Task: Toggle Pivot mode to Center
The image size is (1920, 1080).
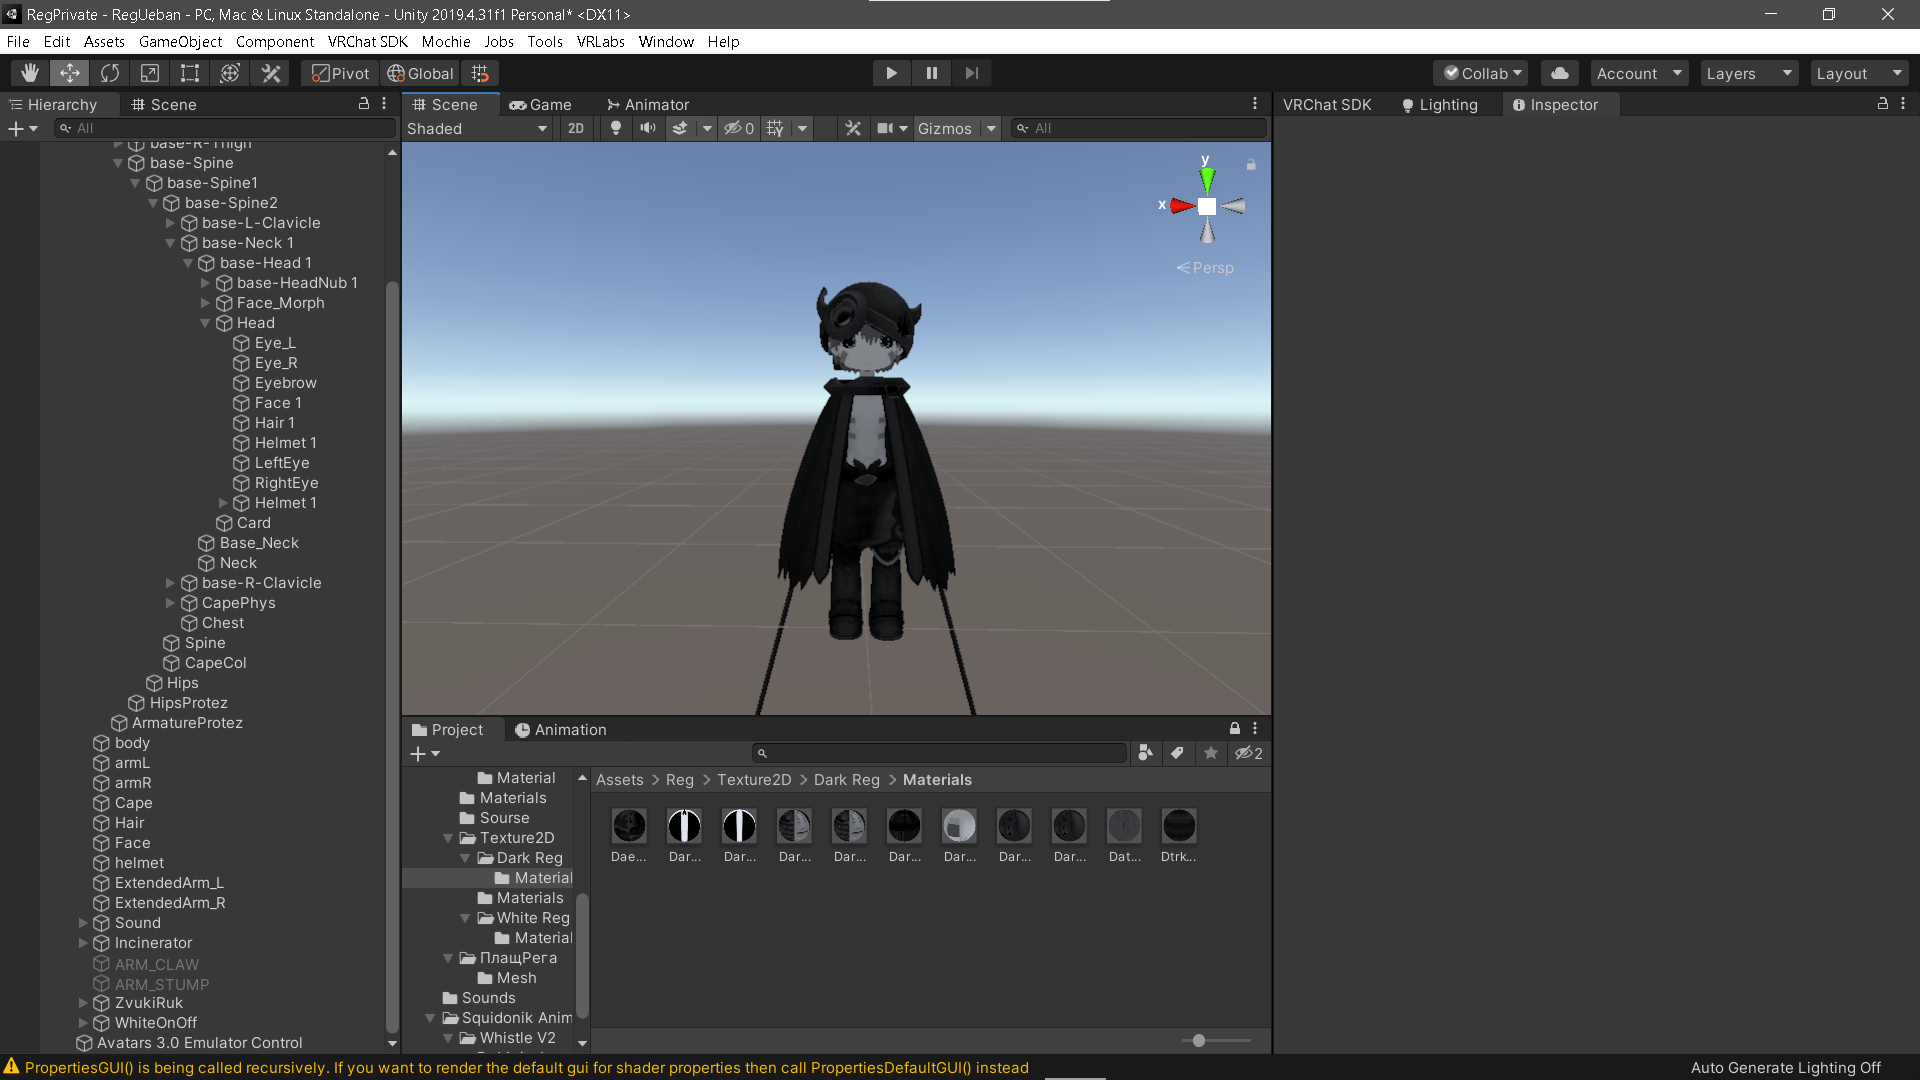Action: click(338, 73)
